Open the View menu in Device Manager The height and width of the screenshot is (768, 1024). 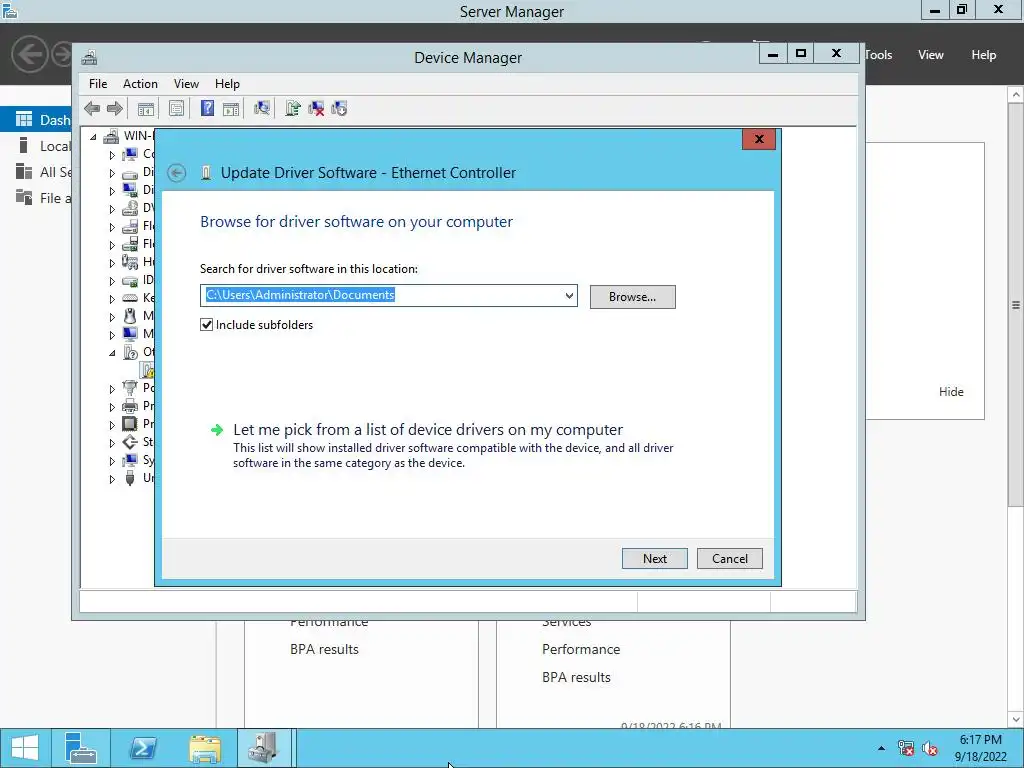(x=186, y=84)
